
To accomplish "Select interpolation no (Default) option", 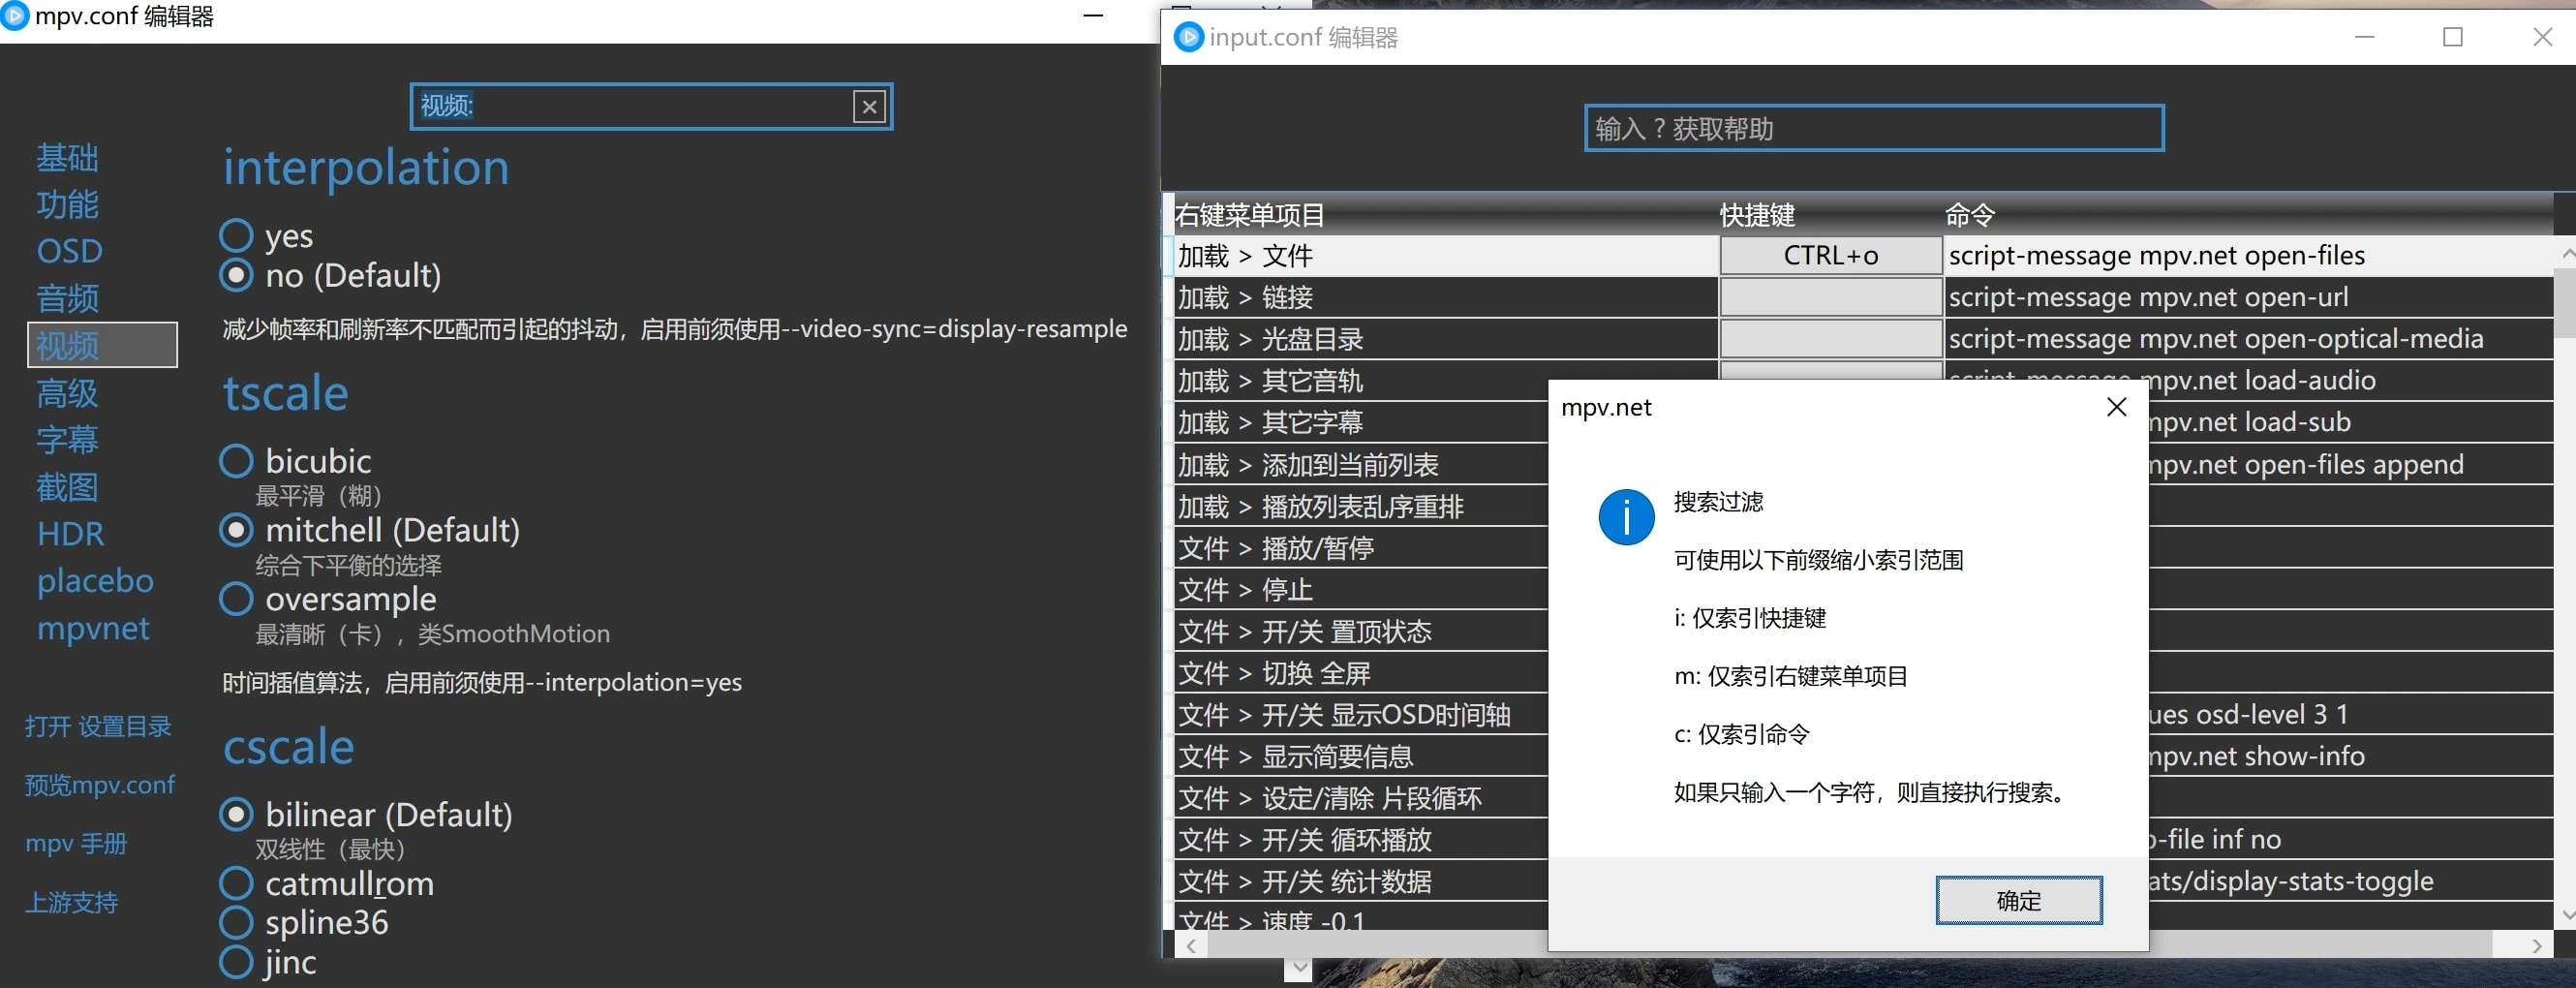I will click(x=330, y=275).
